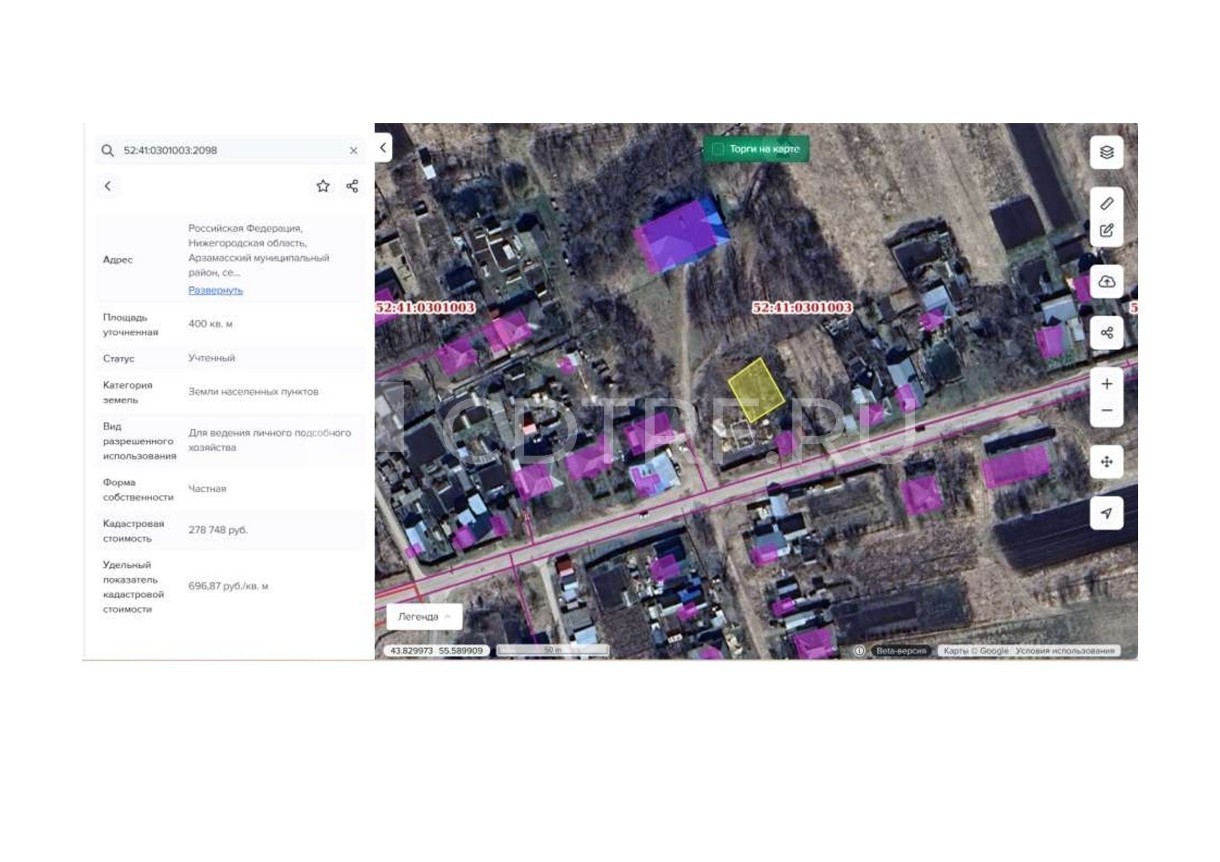Click the "Кадастровая стоимость" label
This screenshot has height=862, width=1220.
134,531
